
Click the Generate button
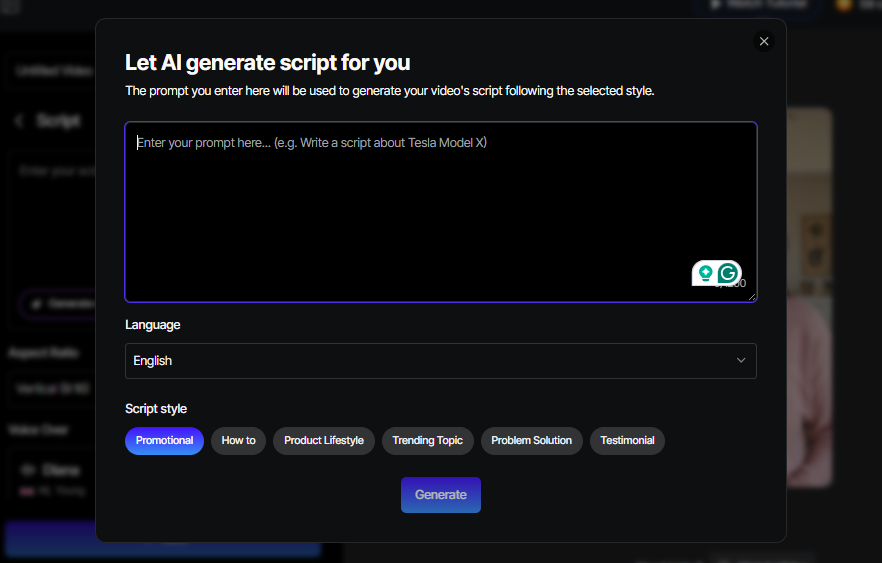tap(440, 495)
